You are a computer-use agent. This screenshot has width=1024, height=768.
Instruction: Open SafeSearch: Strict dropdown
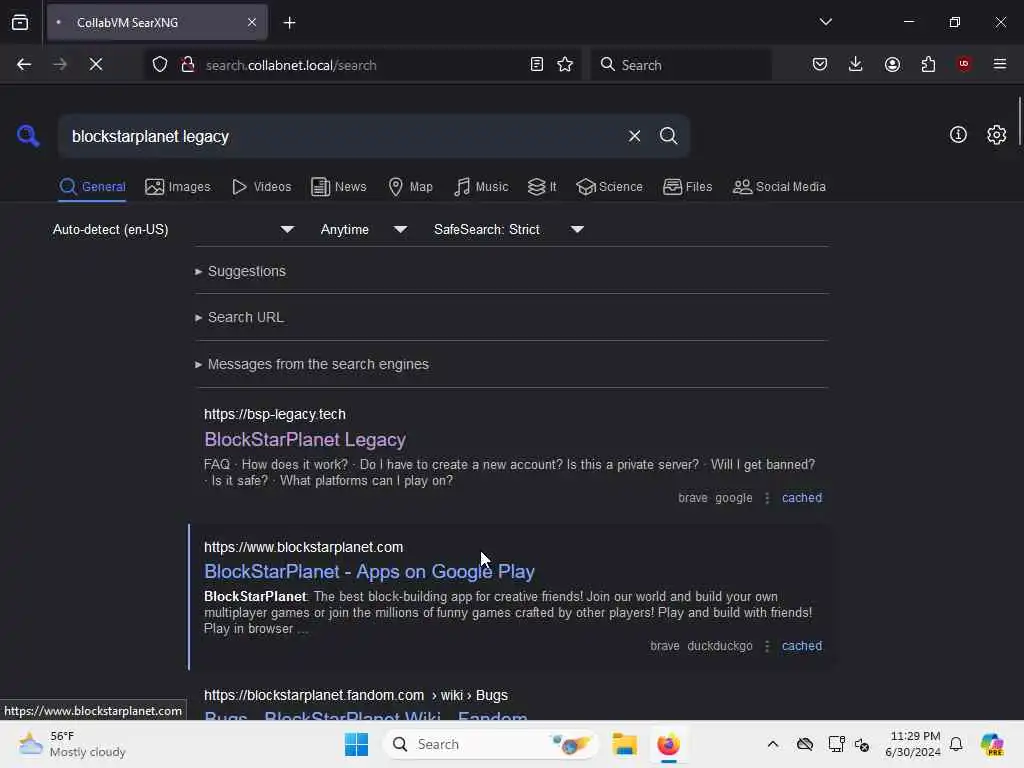[509, 229]
